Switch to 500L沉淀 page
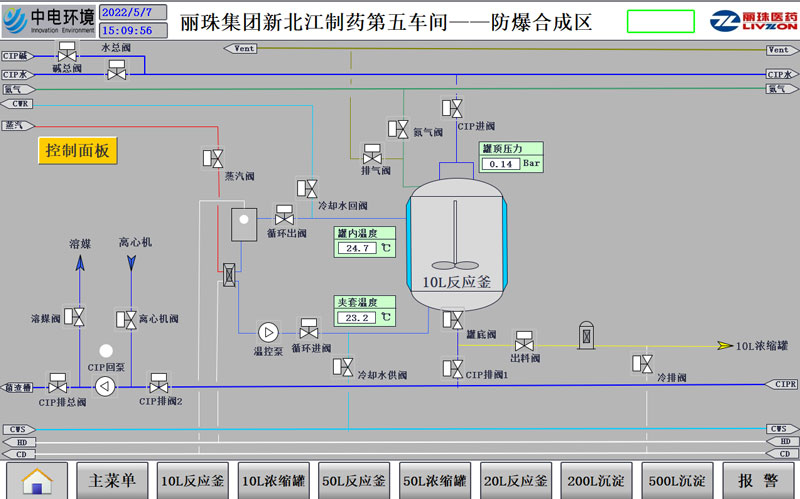800x499 pixels. click(677, 480)
